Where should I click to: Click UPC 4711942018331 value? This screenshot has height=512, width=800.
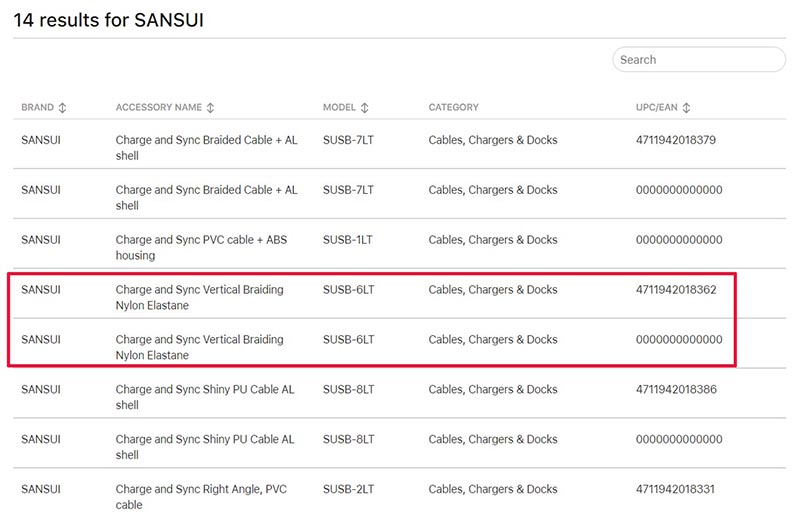click(x=675, y=489)
